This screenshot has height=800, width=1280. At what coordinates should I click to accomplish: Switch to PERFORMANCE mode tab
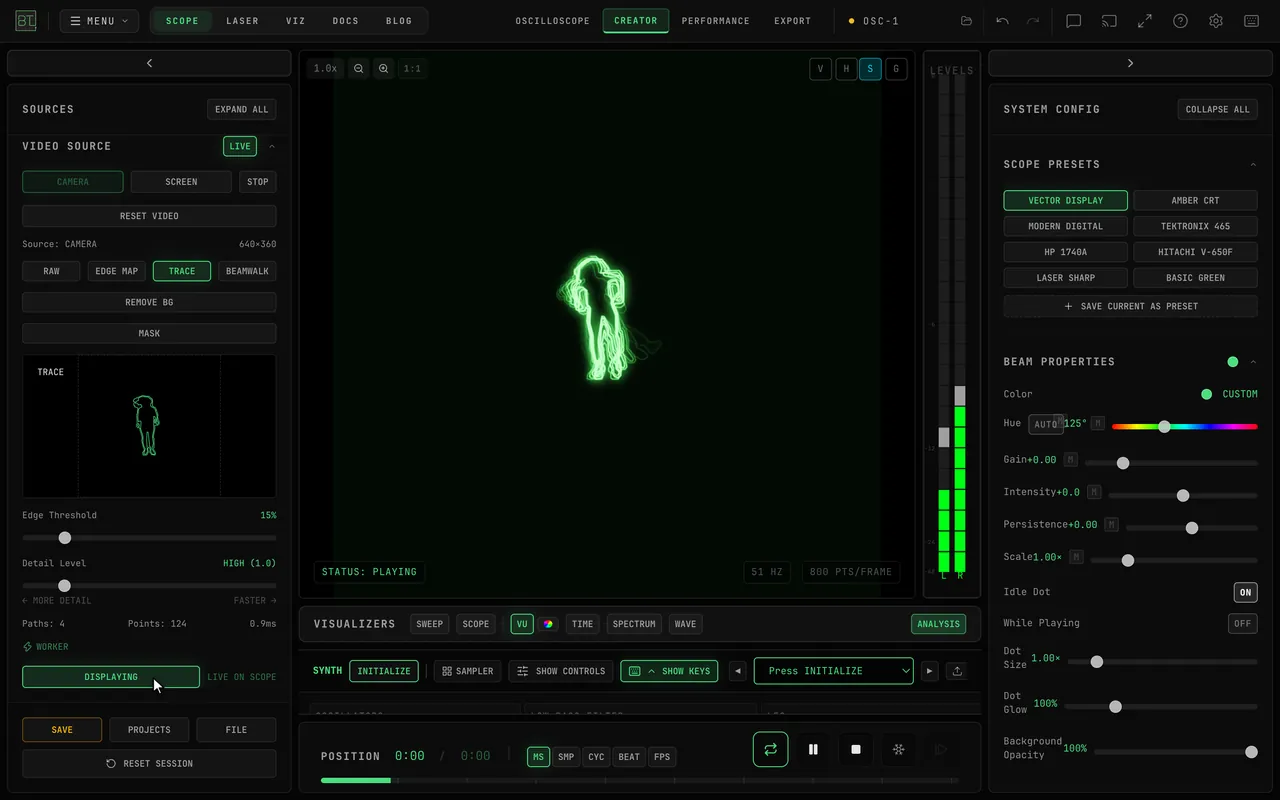point(716,21)
